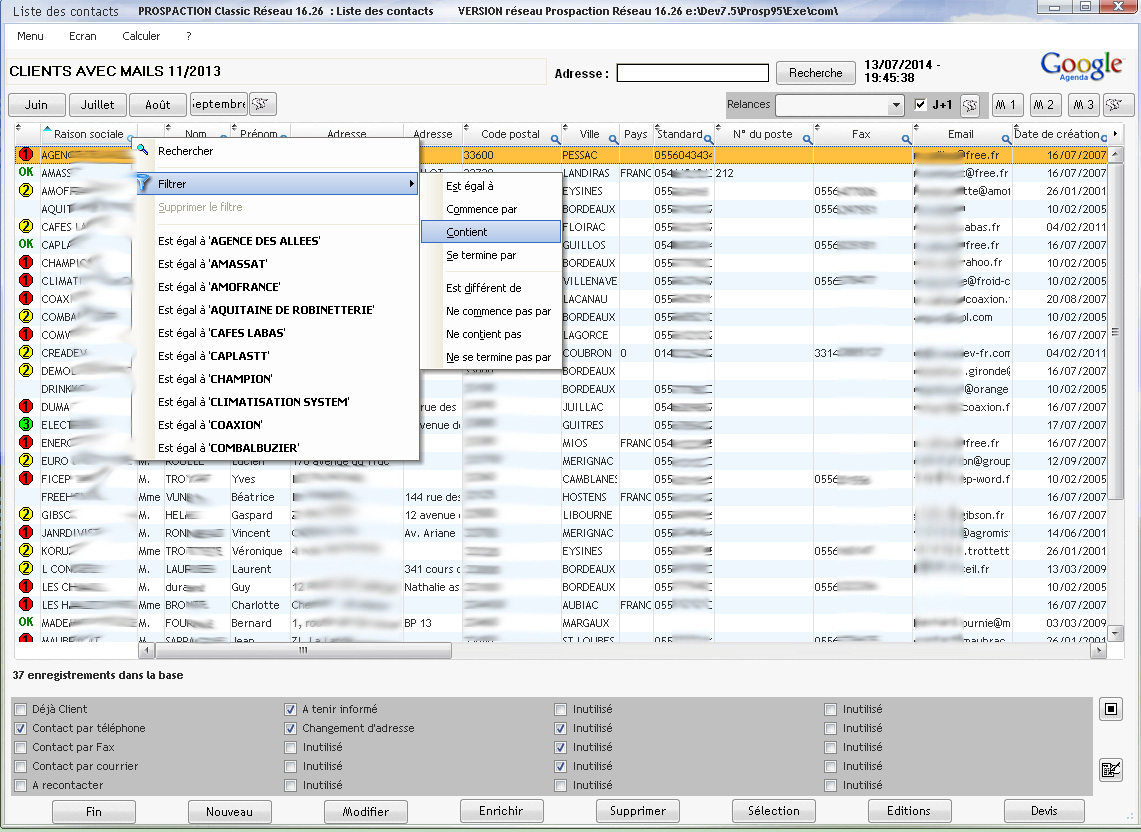Click the square select-all icon button
The image size is (1141, 832).
point(1110,709)
